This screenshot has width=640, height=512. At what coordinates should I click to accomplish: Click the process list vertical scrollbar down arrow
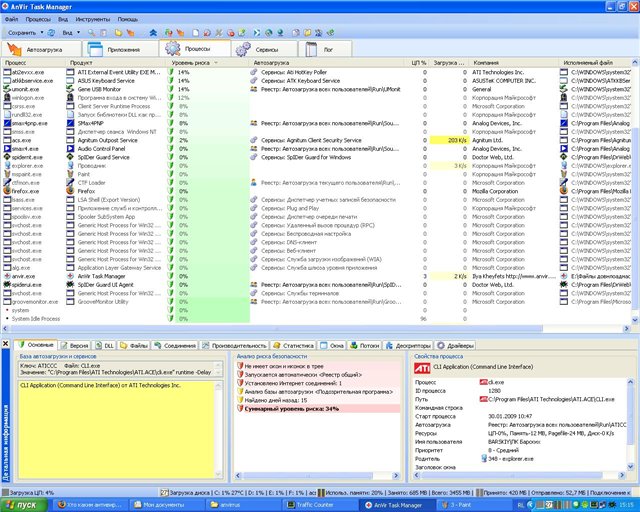point(635,321)
